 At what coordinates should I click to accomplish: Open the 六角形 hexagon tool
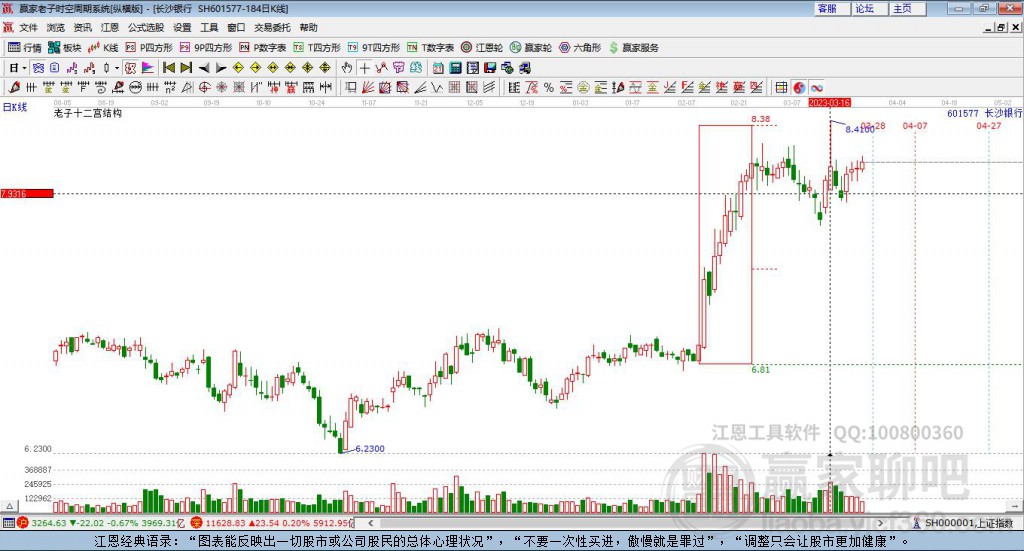[580, 48]
